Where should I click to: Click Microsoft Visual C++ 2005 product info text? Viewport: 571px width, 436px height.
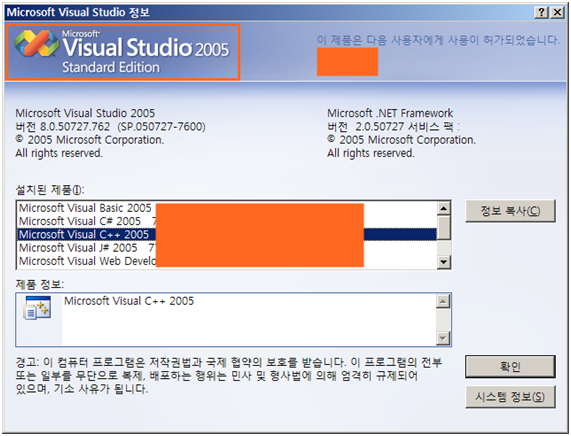click(x=129, y=301)
